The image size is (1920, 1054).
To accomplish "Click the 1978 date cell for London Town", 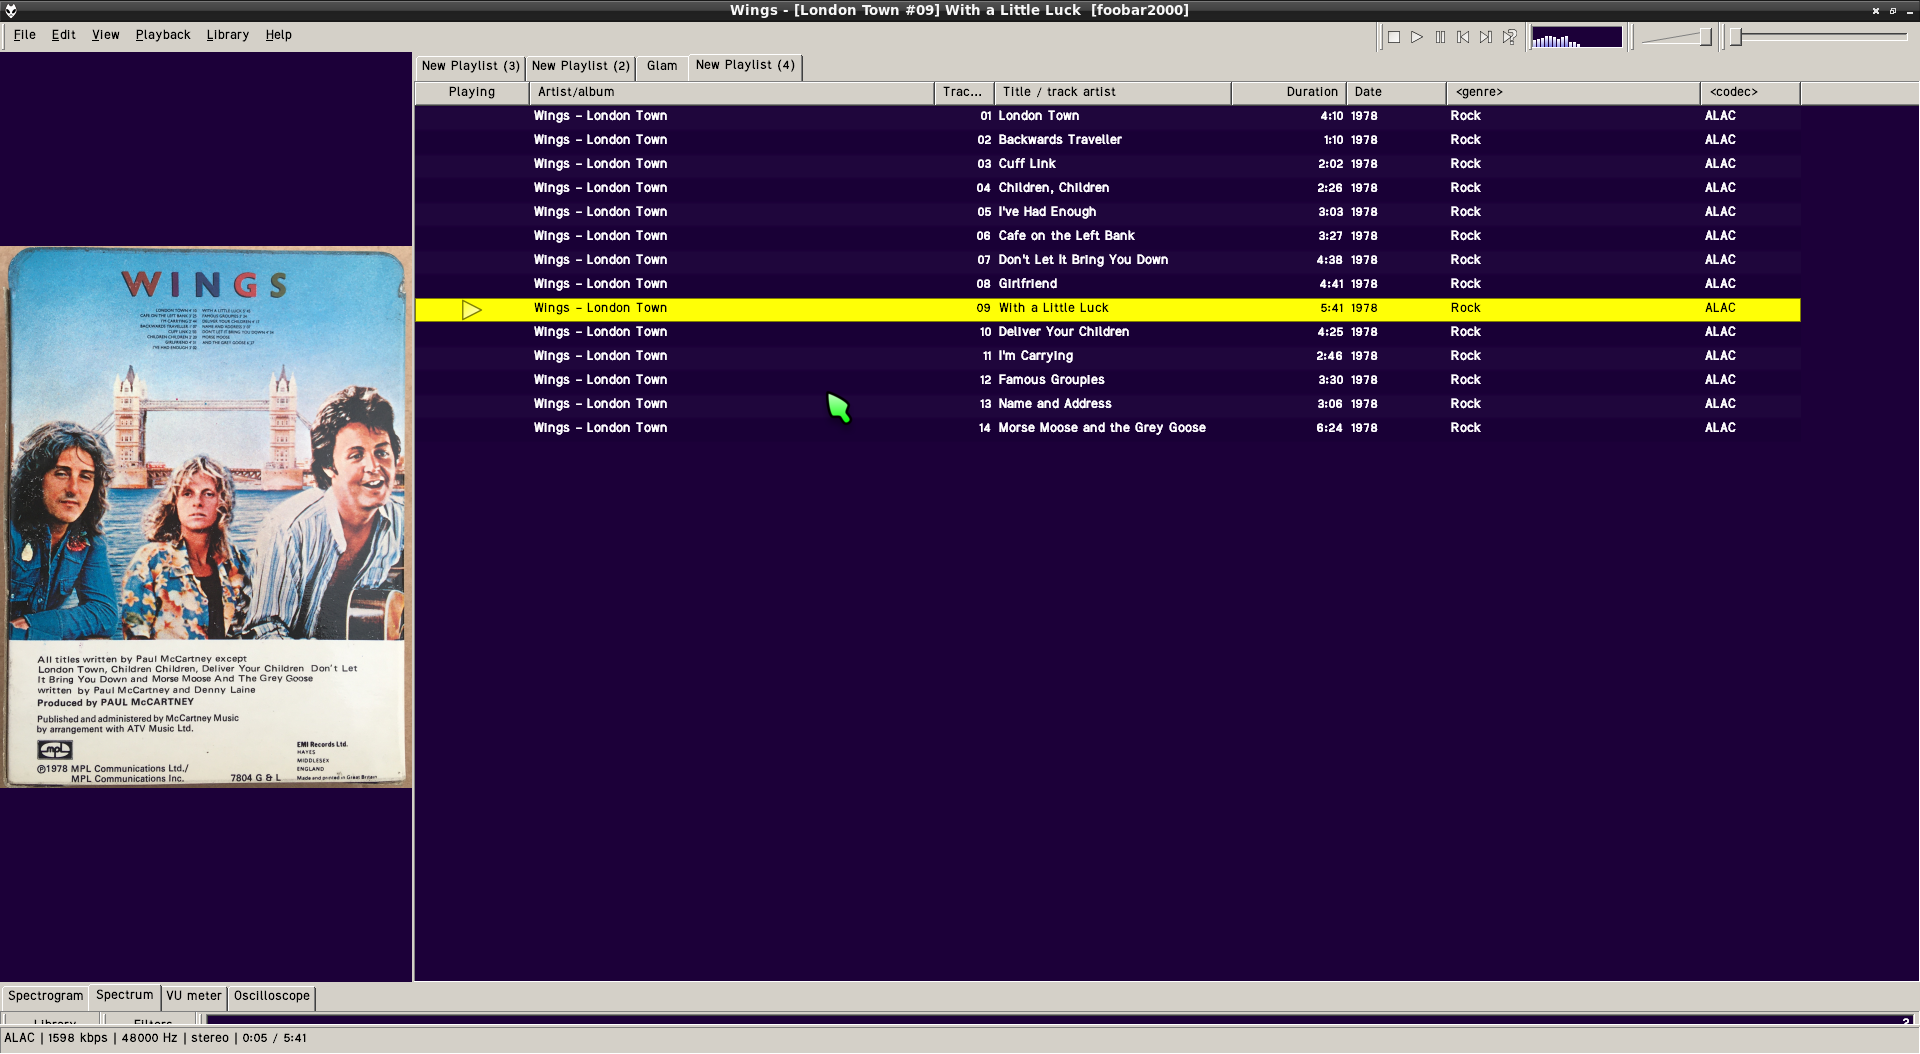I will coord(1364,116).
